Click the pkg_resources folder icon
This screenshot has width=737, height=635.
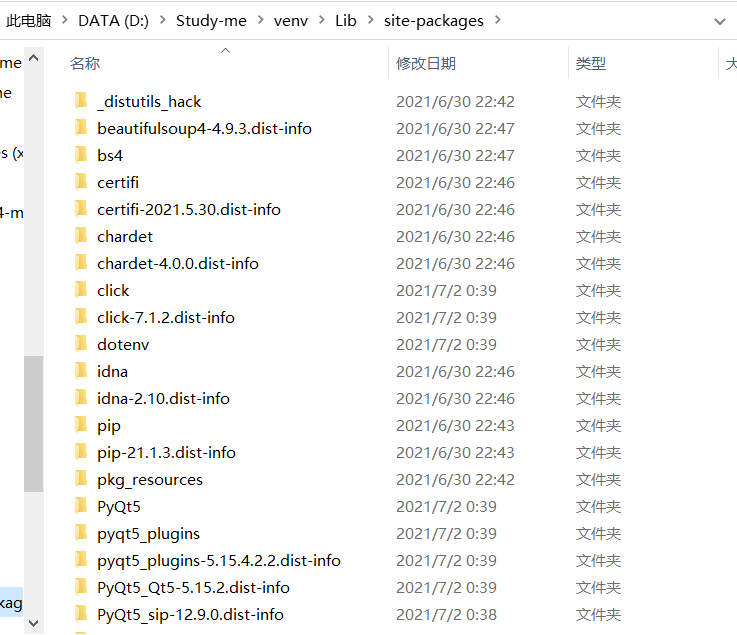click(x=81, y=479)
